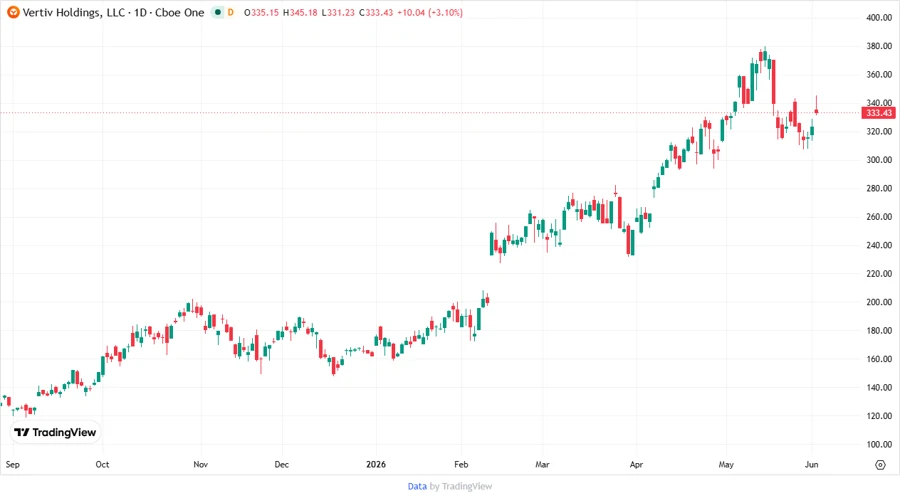Click the low value L331.23
The width and height of the screenshot is (900, 498).
pyautogui.click(x=338, y=12)
